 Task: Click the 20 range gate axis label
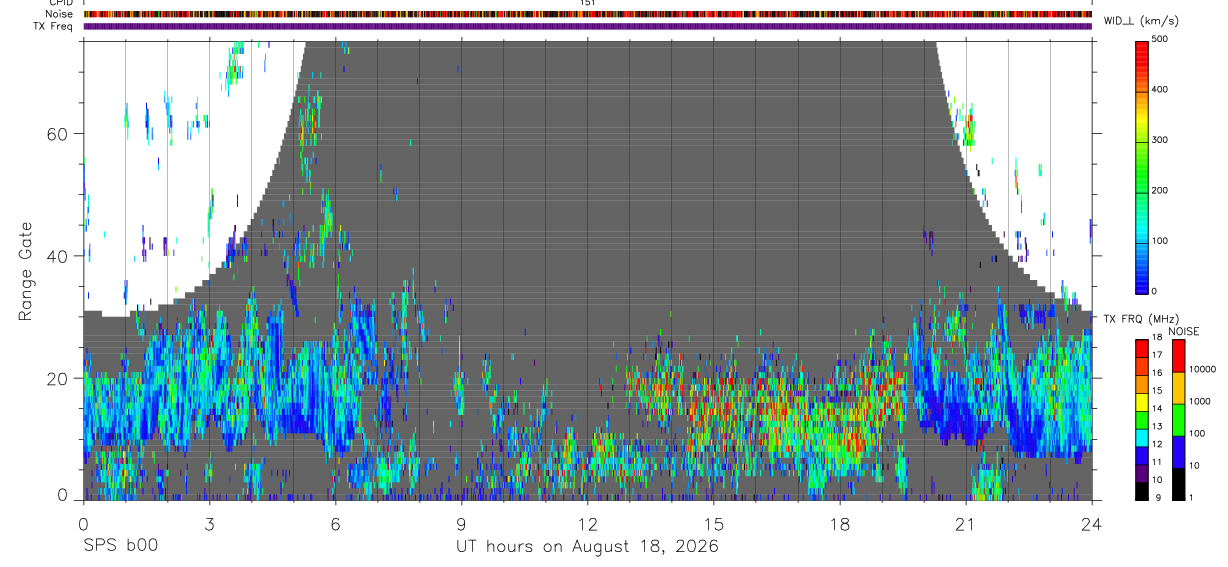[x=63, y=378]
